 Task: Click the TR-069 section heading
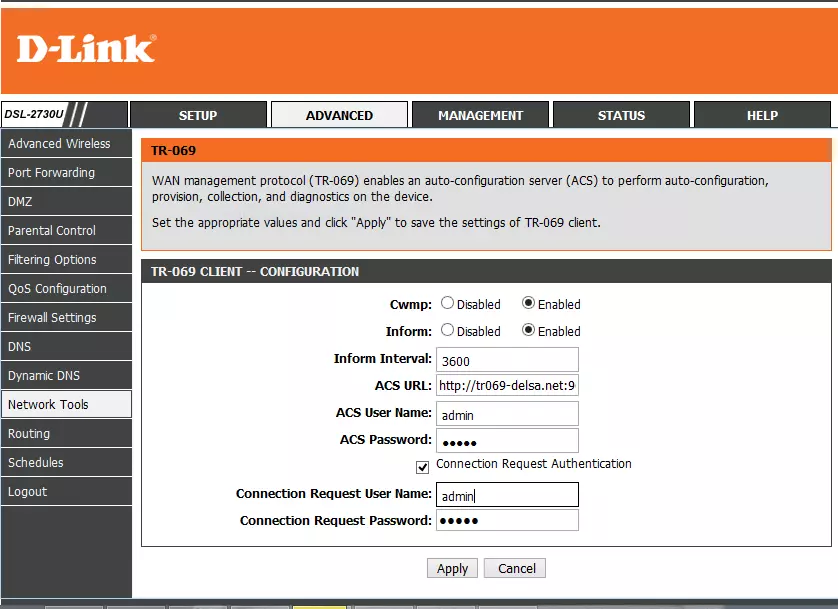click(x=173, y=151)
